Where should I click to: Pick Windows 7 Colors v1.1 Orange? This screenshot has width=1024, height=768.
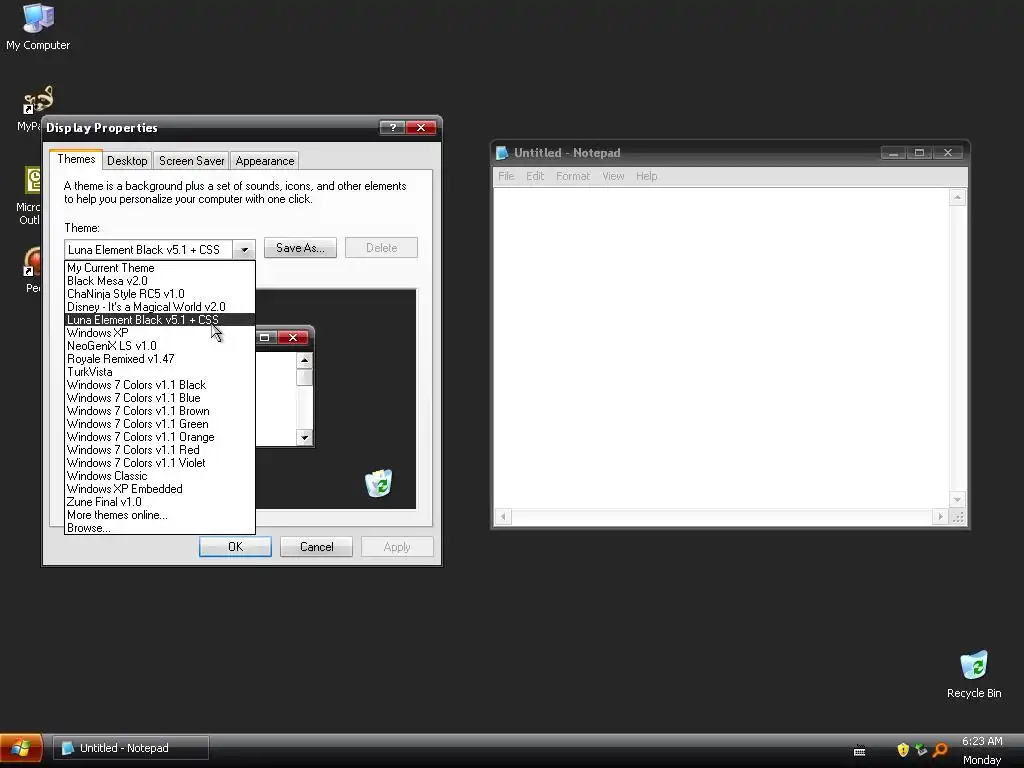159,438
